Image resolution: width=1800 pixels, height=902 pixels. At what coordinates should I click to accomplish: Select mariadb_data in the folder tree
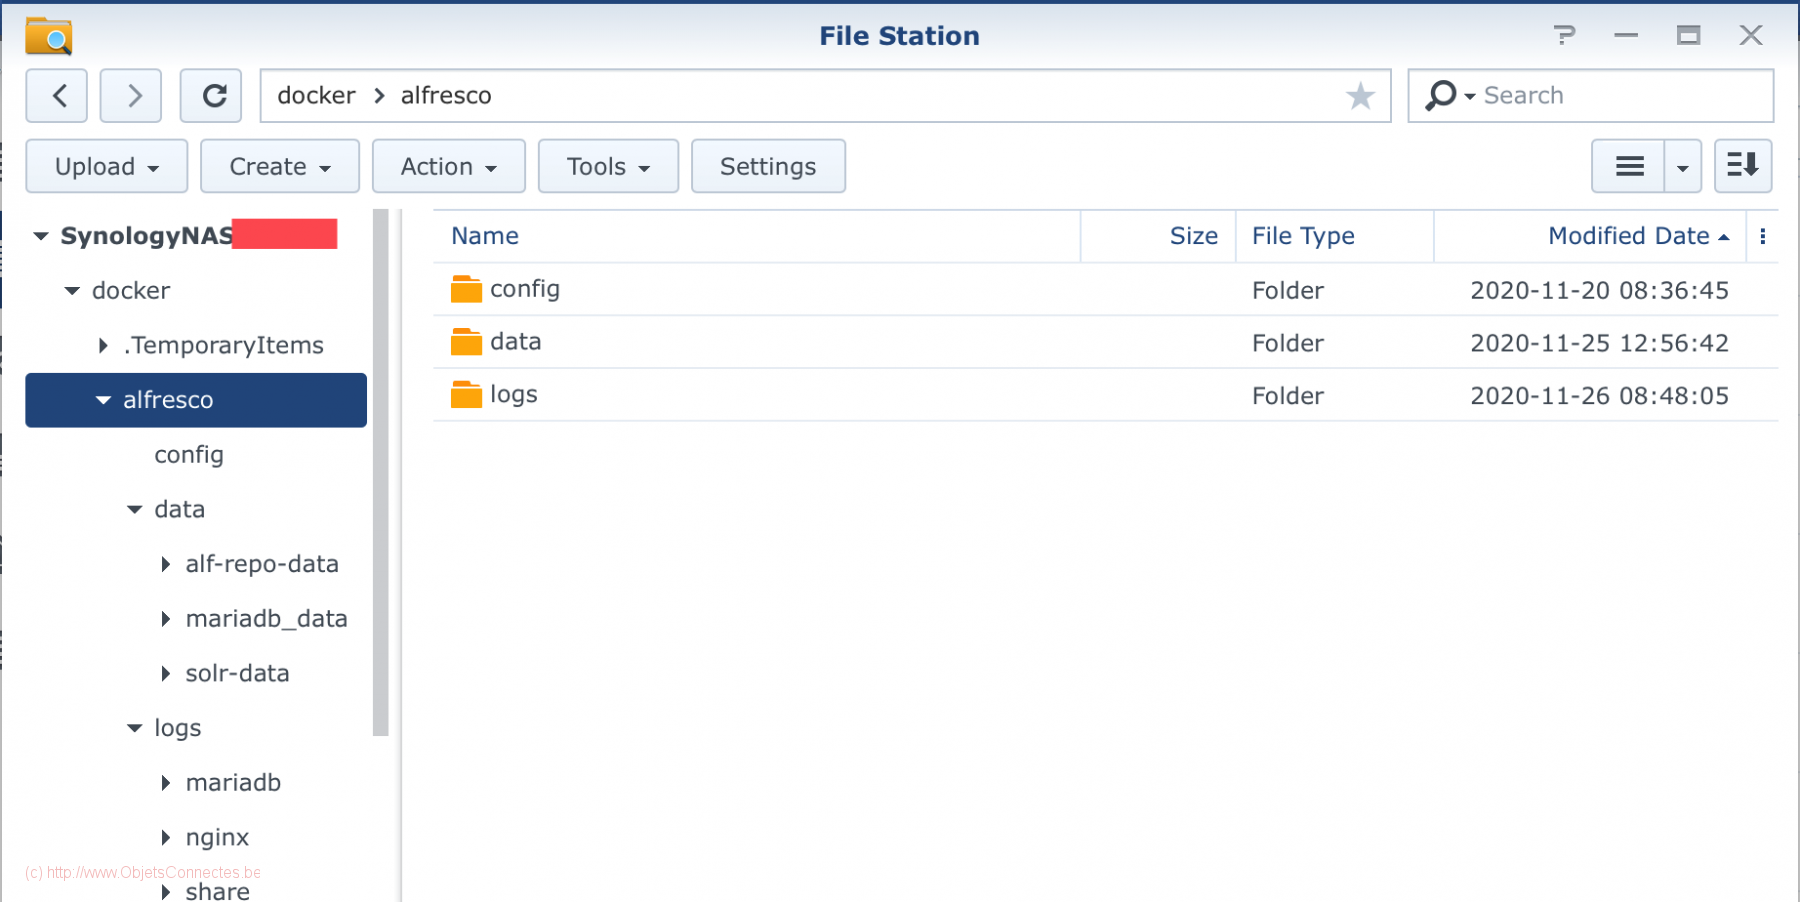click(x=267, y=619)
